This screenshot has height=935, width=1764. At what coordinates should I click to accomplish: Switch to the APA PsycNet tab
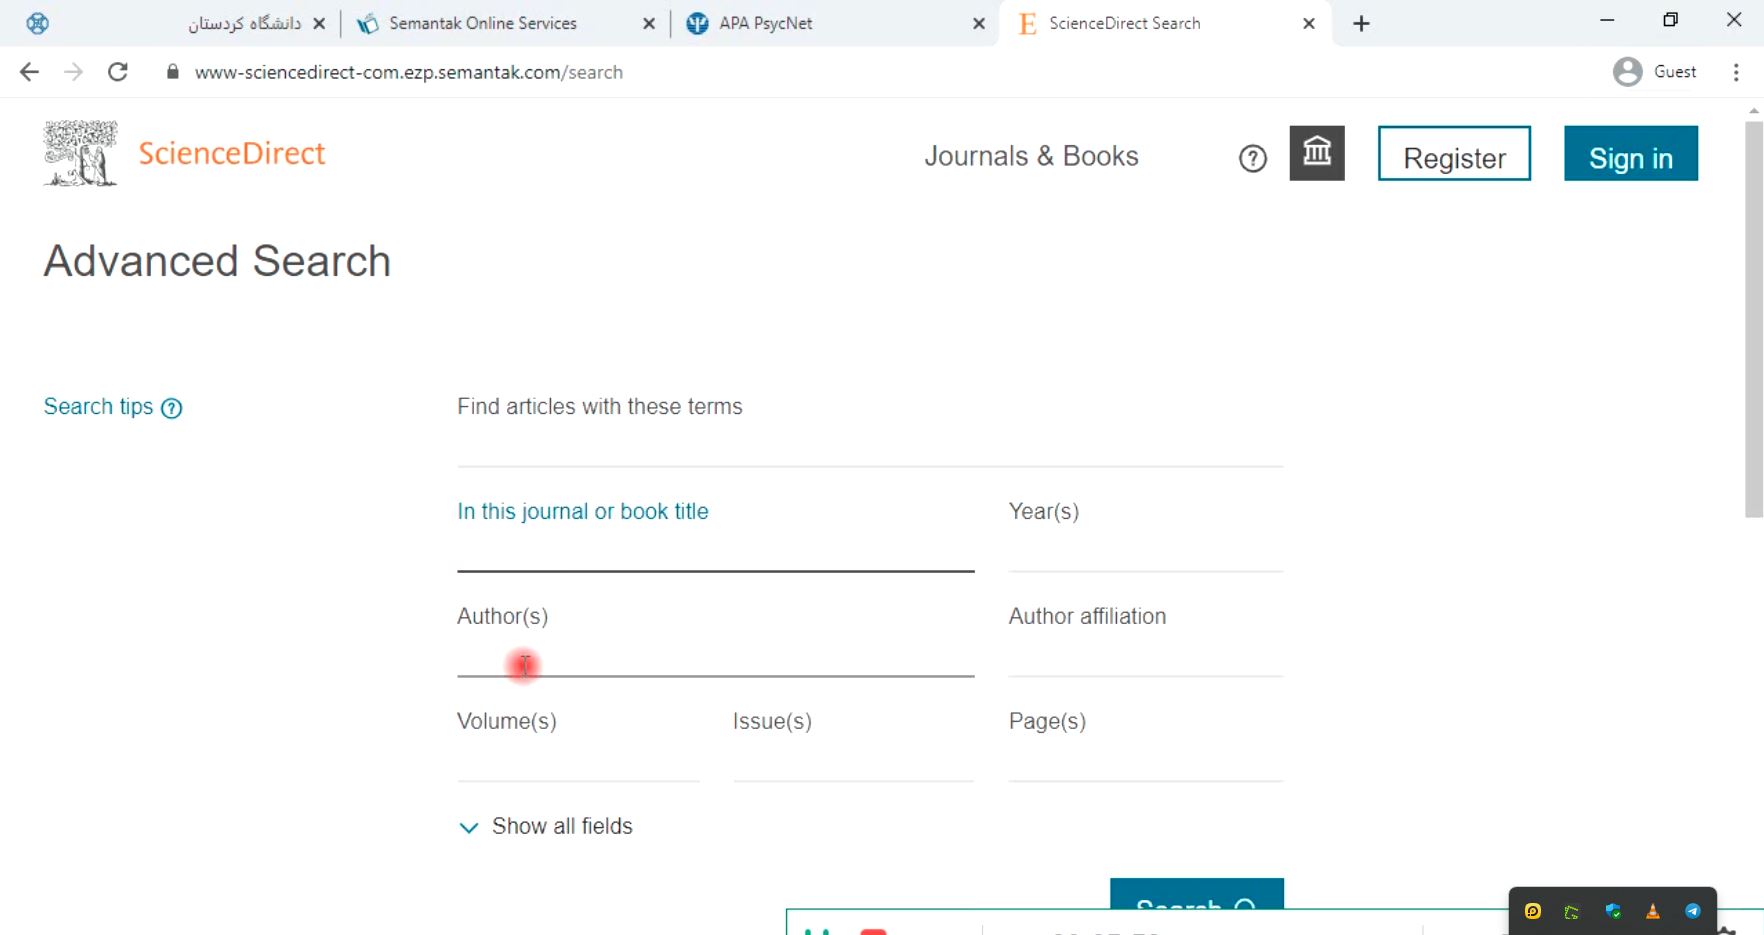(766, 23)
